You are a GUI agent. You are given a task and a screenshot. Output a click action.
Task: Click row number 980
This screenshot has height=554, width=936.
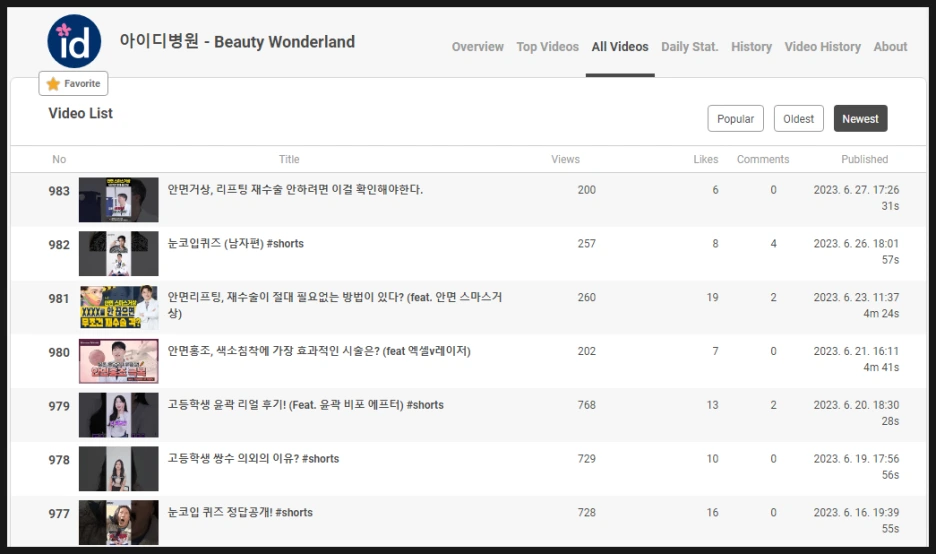(x=59, y=352)
